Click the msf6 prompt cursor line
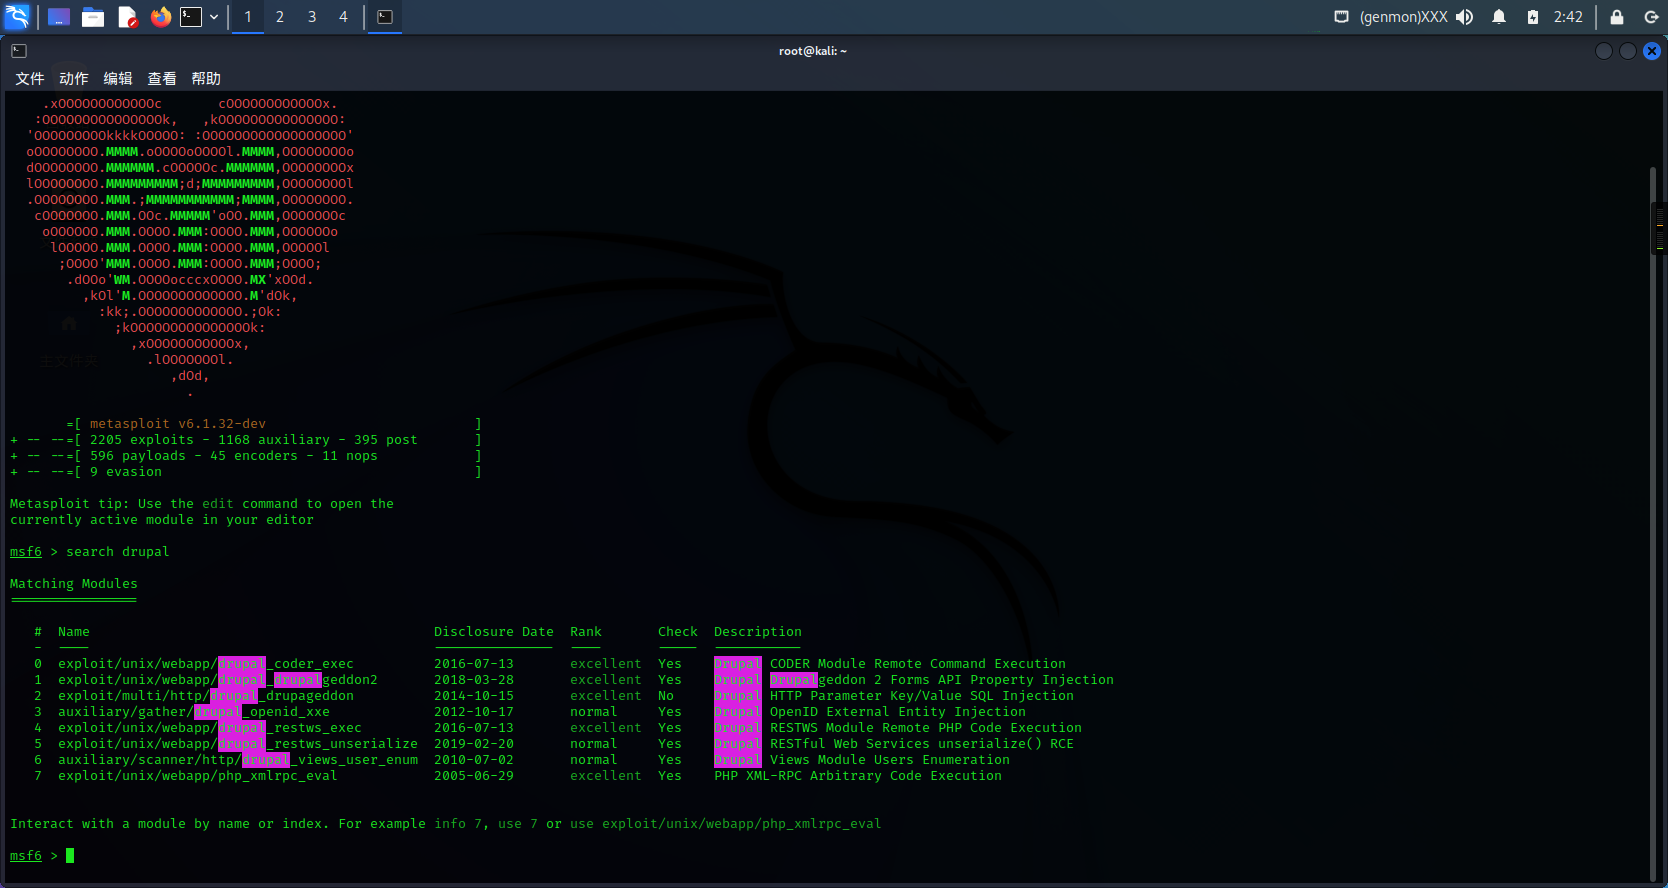The width and height of the screenshot is (1668, 888). click(42, 856)
